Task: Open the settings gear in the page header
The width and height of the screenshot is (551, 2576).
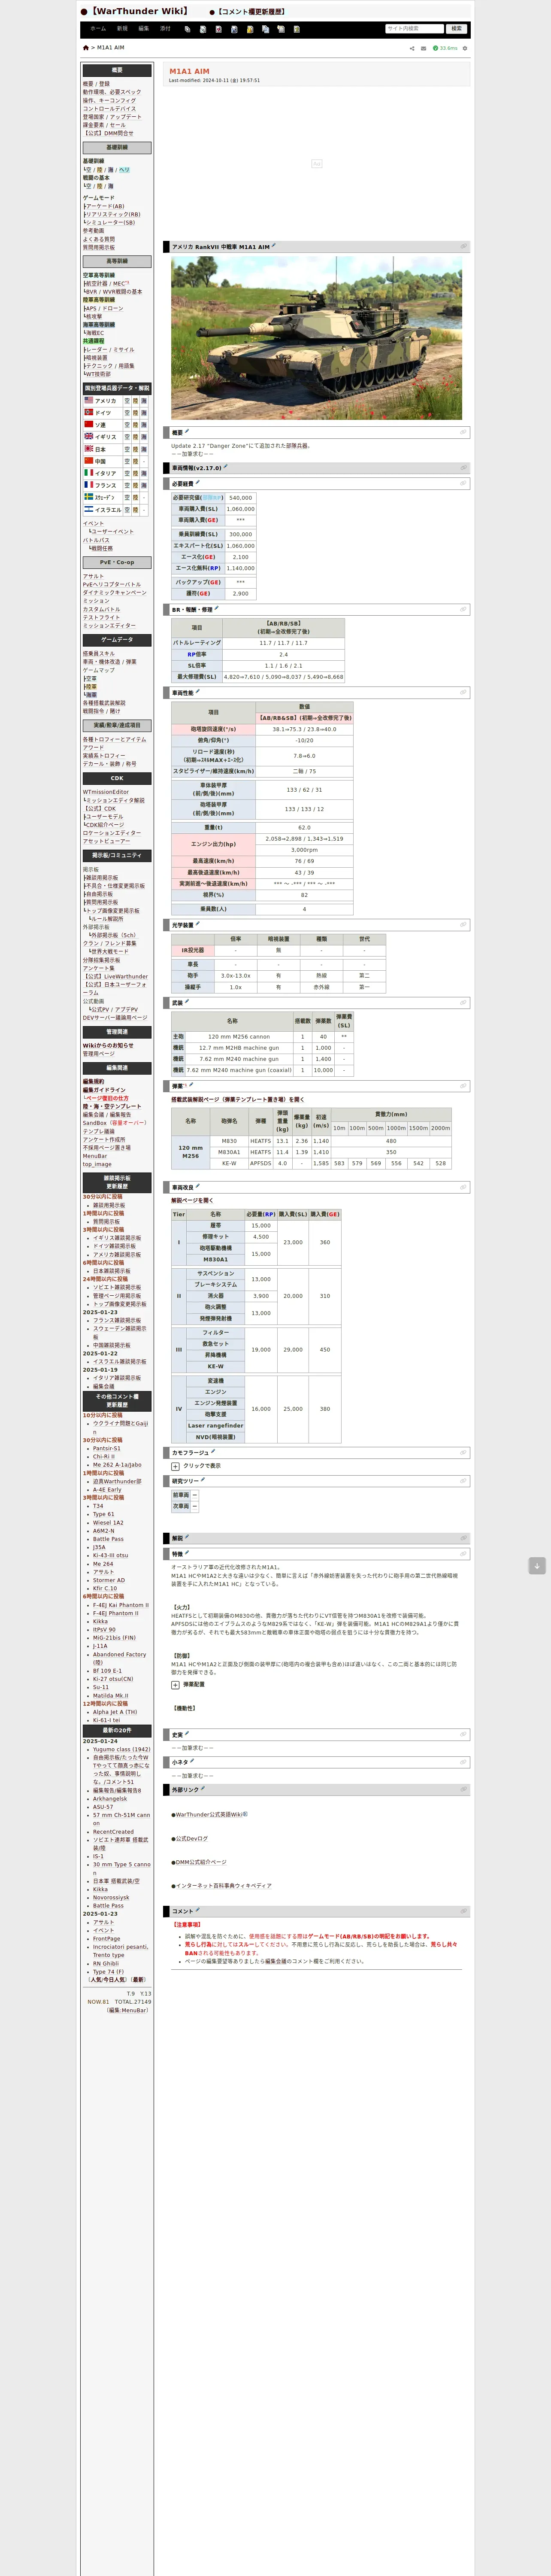Action: [x=465, y=48]
